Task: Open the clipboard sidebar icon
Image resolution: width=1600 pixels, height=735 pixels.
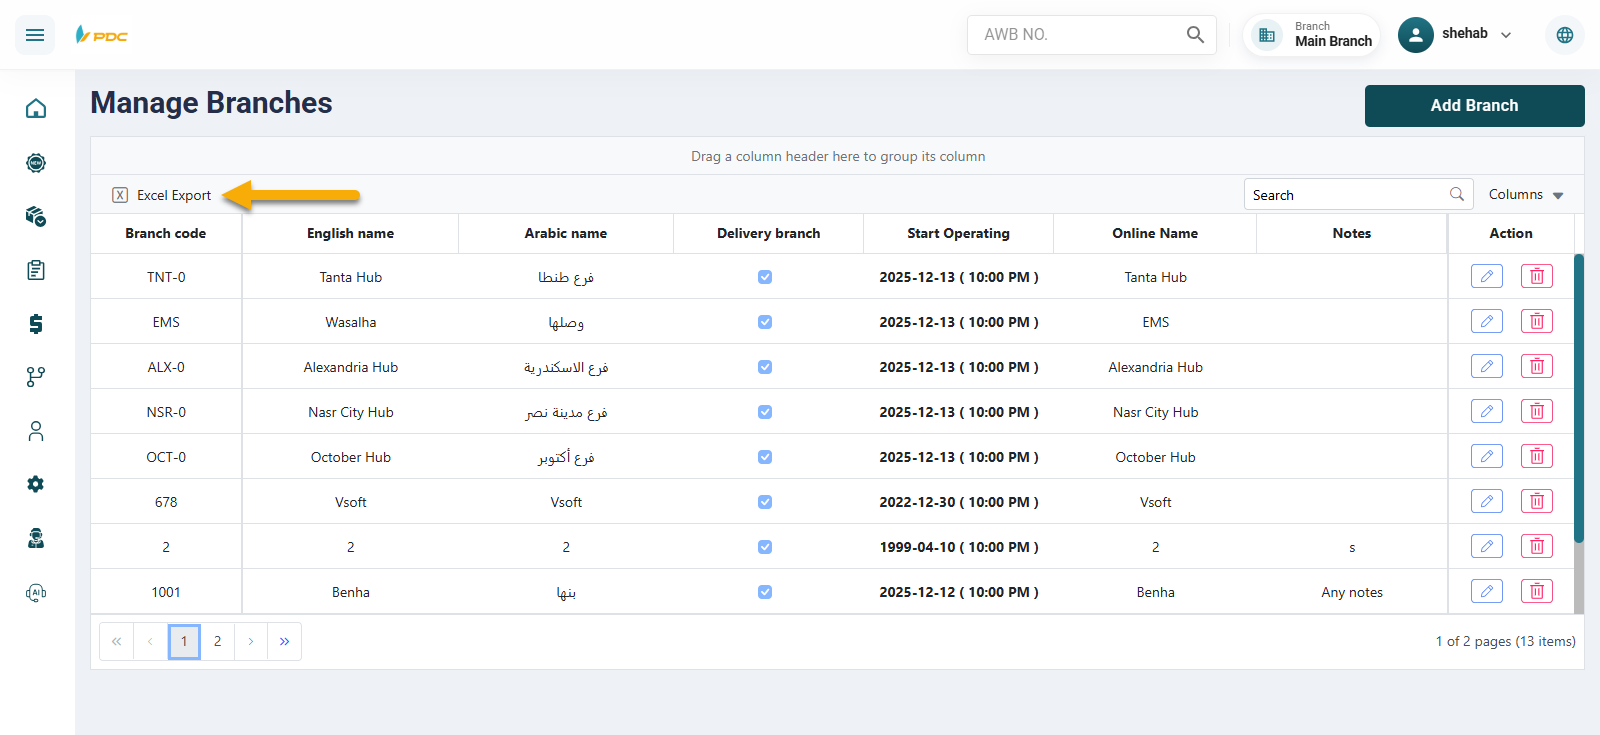Action: pos(36,270)
